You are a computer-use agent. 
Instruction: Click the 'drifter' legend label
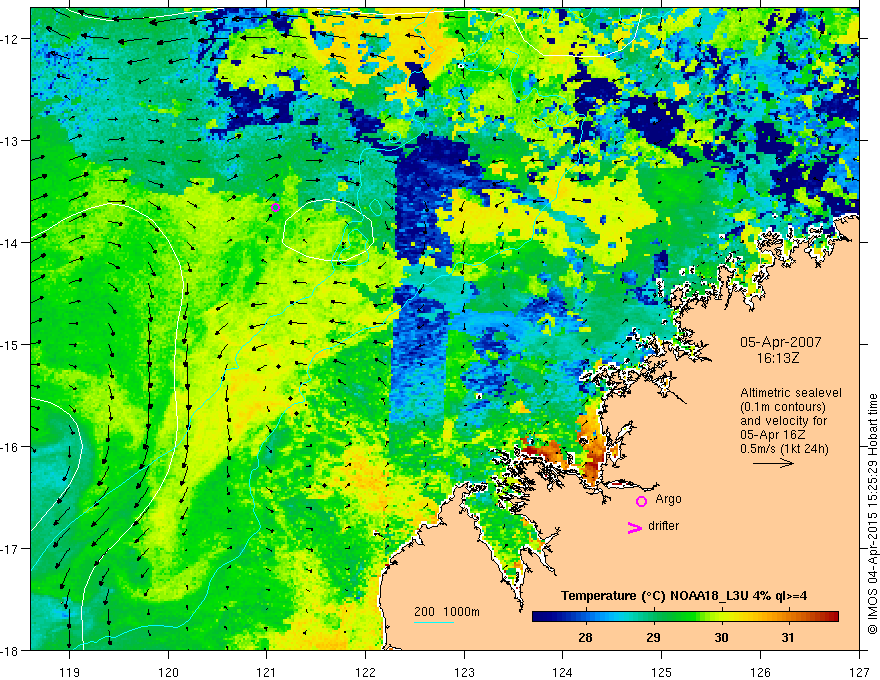[663, 526]
